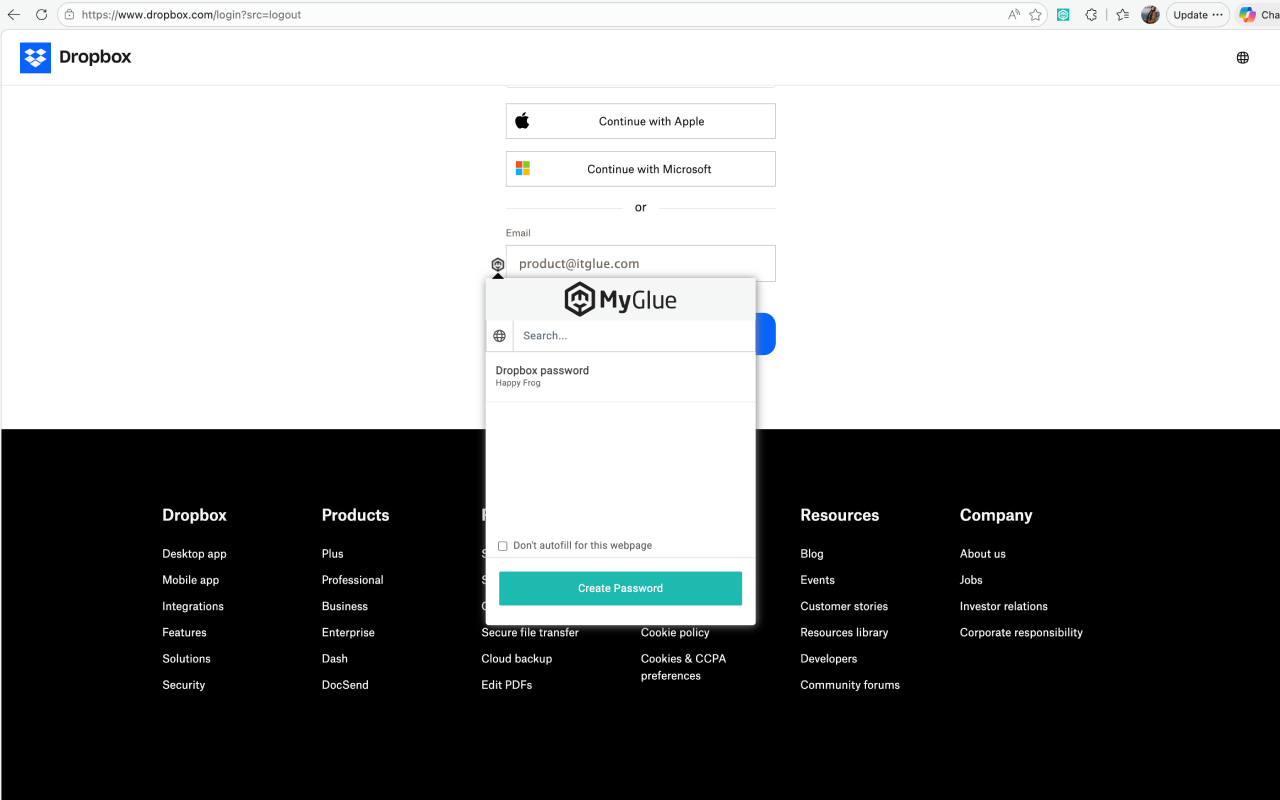Image resolution: width=1280 pixels, height=800 pixels.
Task: Open the Cloud backup link
Action: coord(516,658)
